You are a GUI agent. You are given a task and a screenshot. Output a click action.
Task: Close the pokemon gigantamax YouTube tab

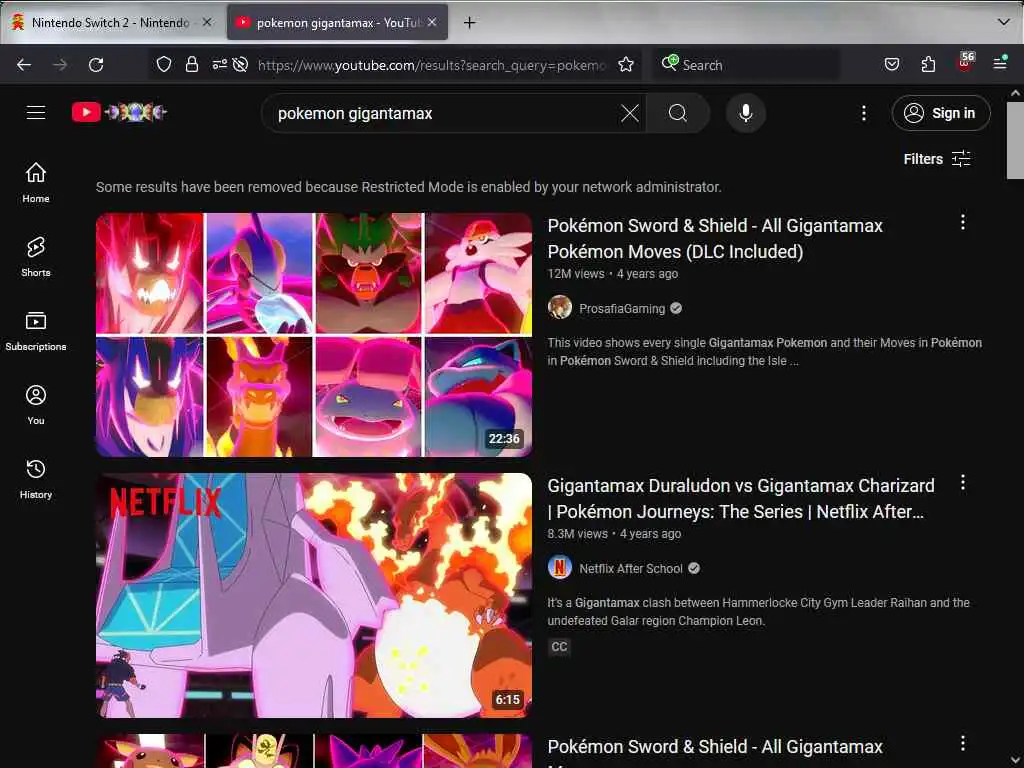click(x=432, y=22)
